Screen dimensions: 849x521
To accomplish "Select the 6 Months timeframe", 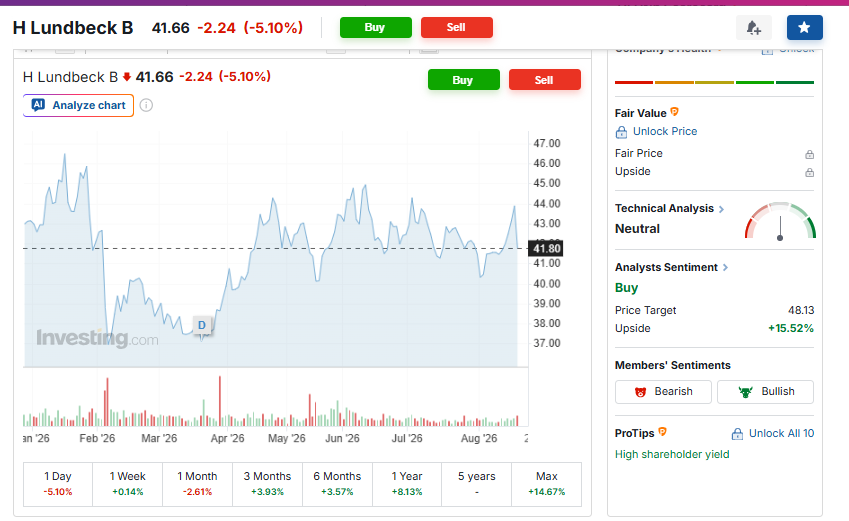I will pyautogui.click(x=337, y=484).
